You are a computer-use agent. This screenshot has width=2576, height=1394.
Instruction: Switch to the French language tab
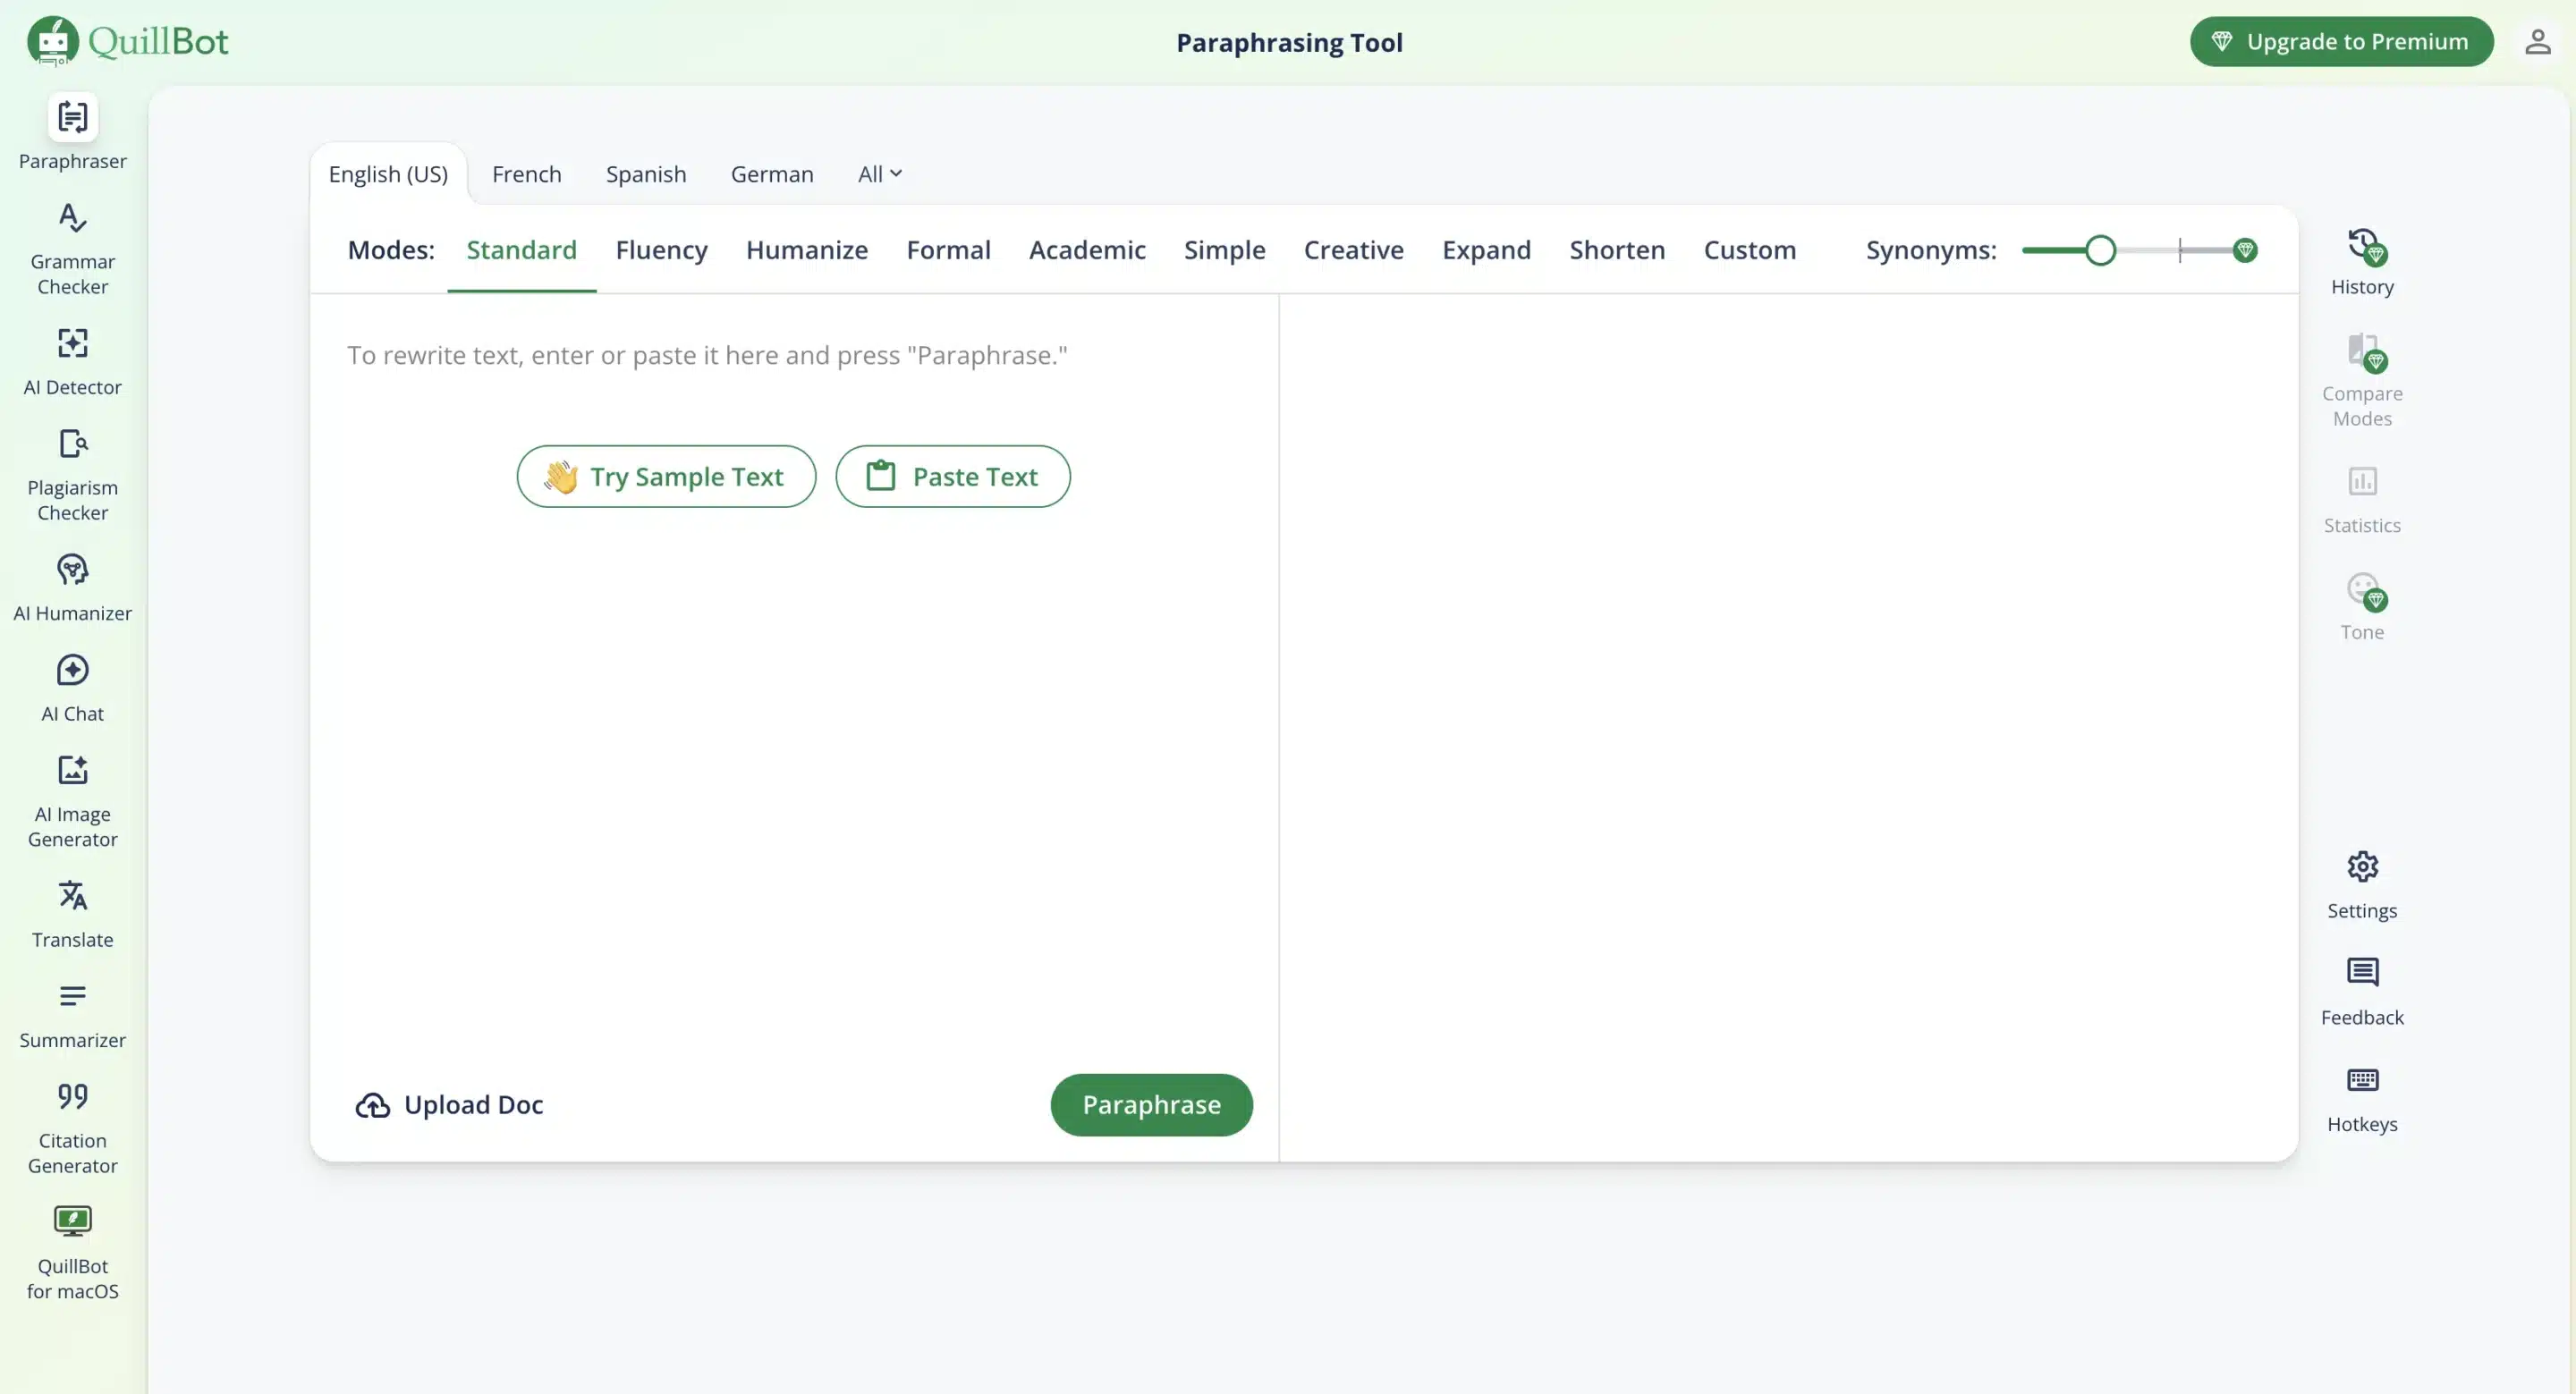click(527, 173)
